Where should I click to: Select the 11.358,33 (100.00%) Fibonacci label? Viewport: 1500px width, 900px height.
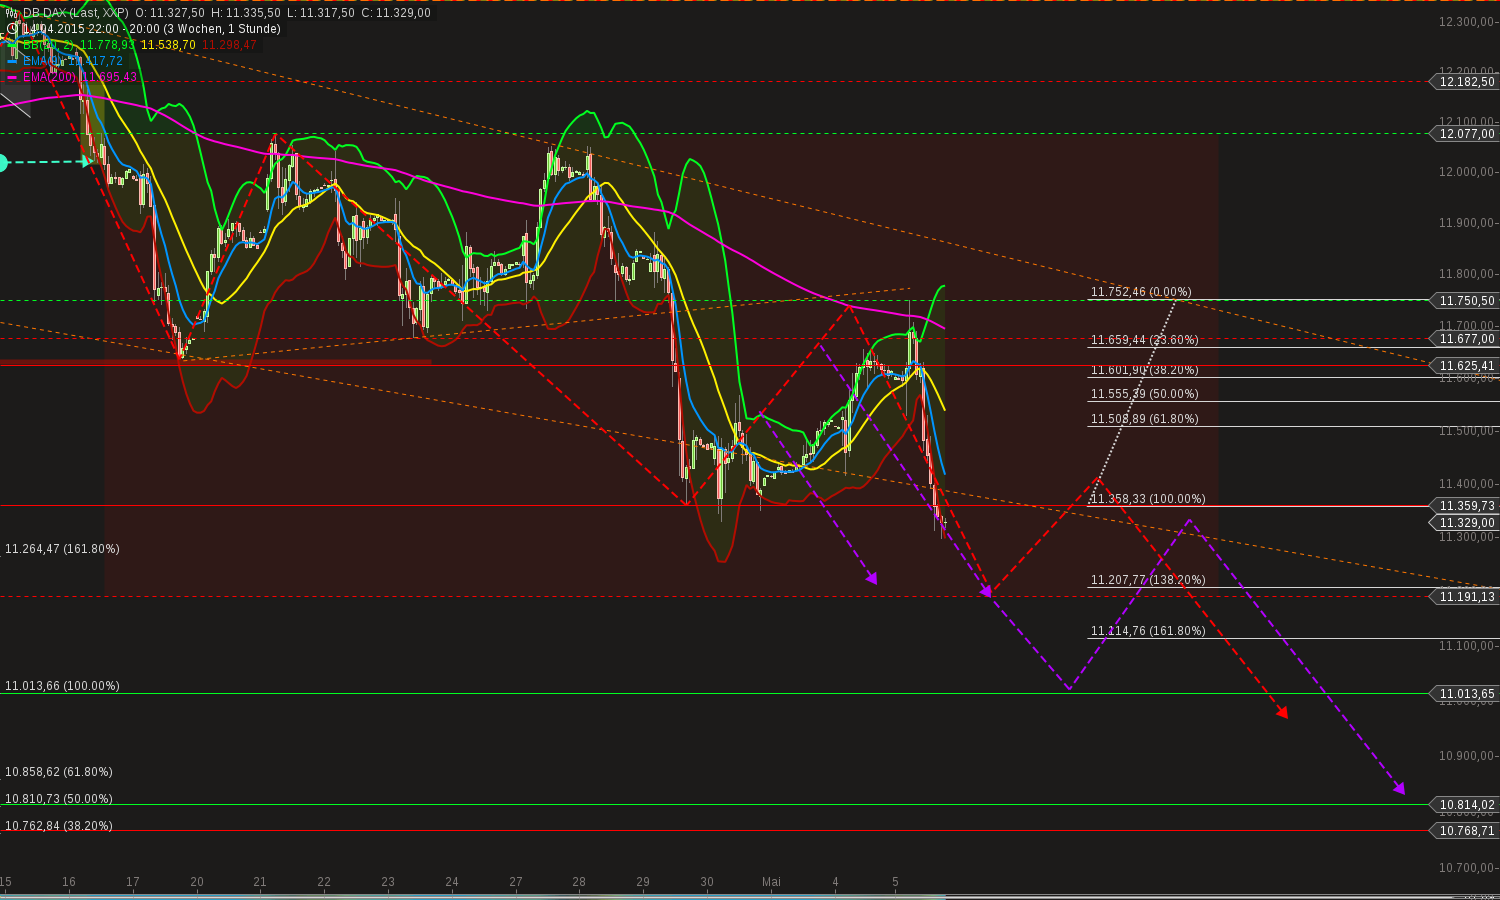[x=1147, y=498]
